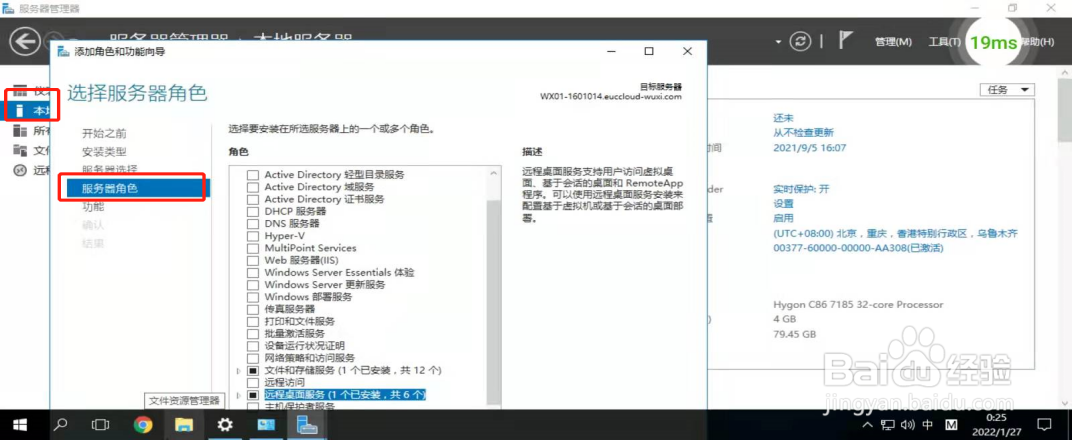Viewport: 1073px width, 441px height.
Task: Check Active Directory 轻型目录服务 role
Action: tap(253, 175)
